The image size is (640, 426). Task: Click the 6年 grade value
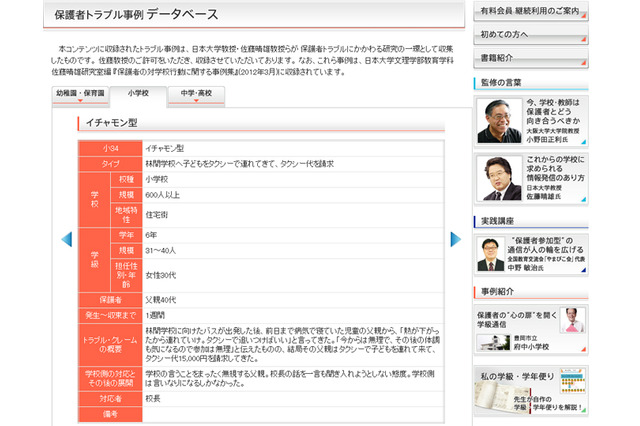[151, 235]
